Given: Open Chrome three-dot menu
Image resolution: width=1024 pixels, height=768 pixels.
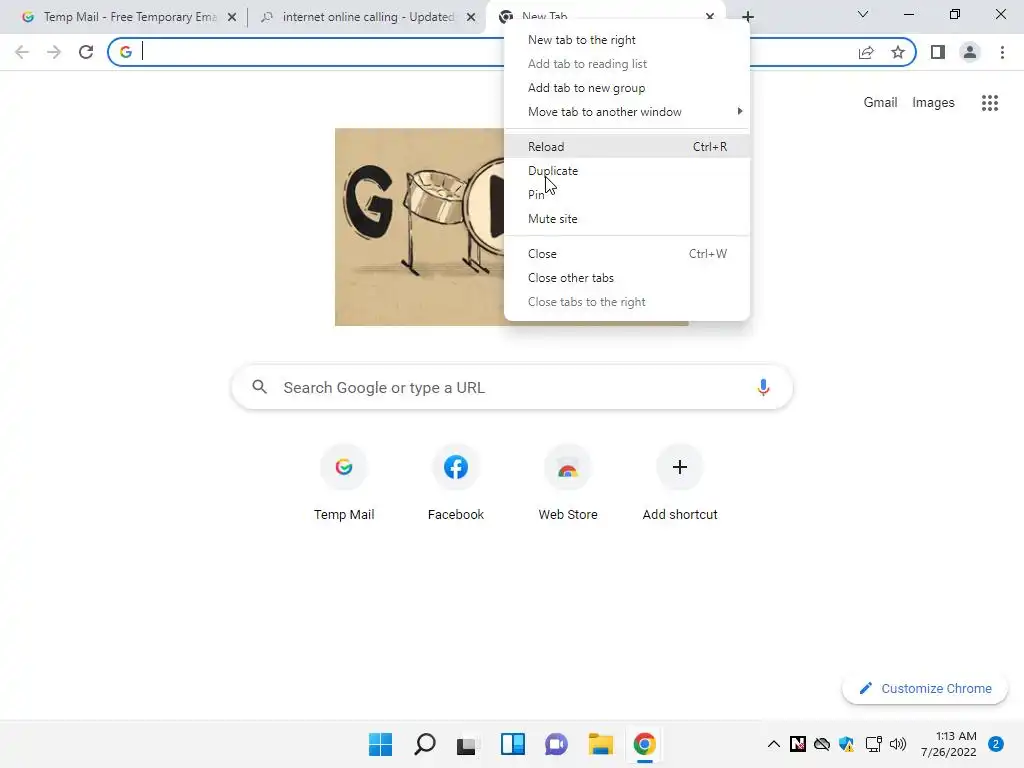Looking at the screenshot, I should [x=1002, y=52].
